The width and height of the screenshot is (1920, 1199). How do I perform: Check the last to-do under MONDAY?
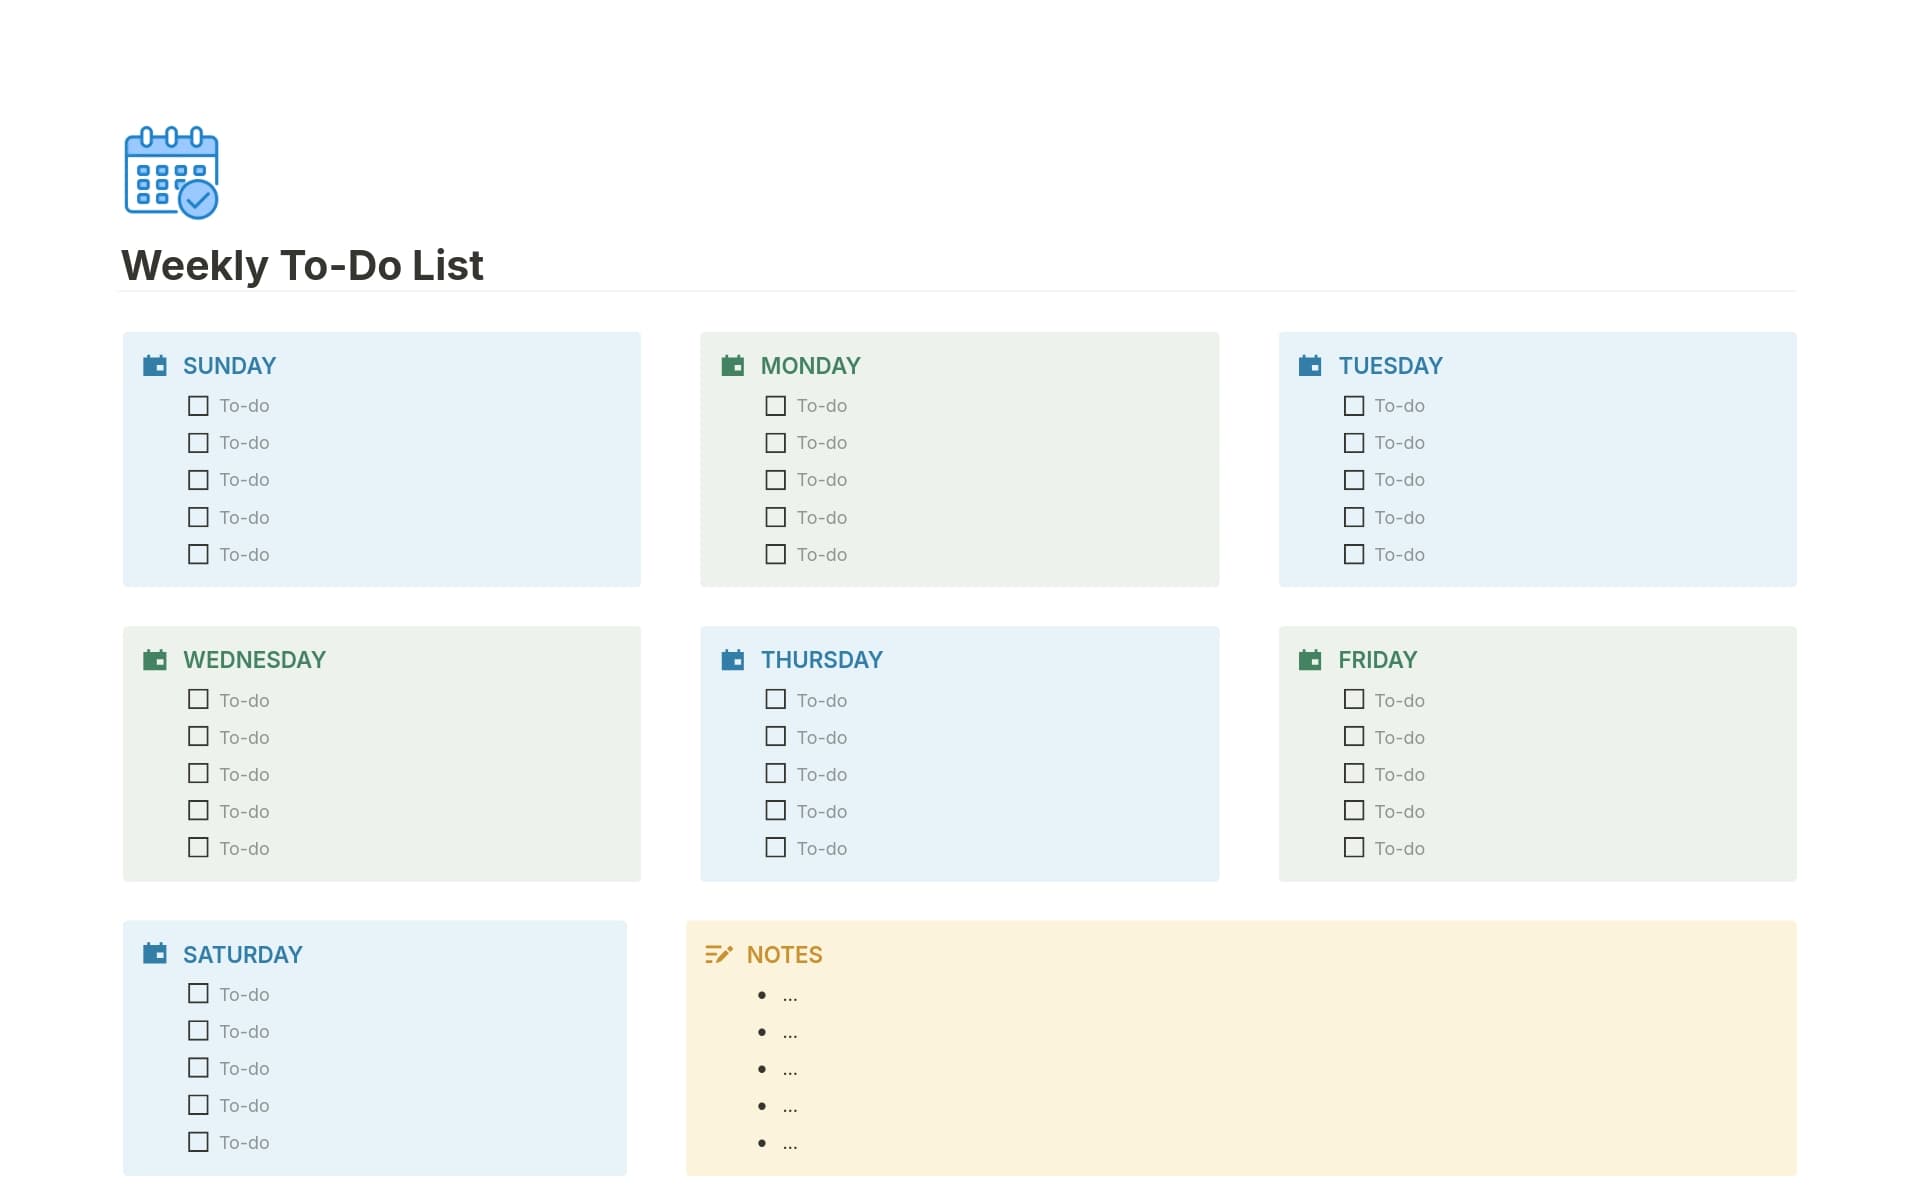point(775,553)
